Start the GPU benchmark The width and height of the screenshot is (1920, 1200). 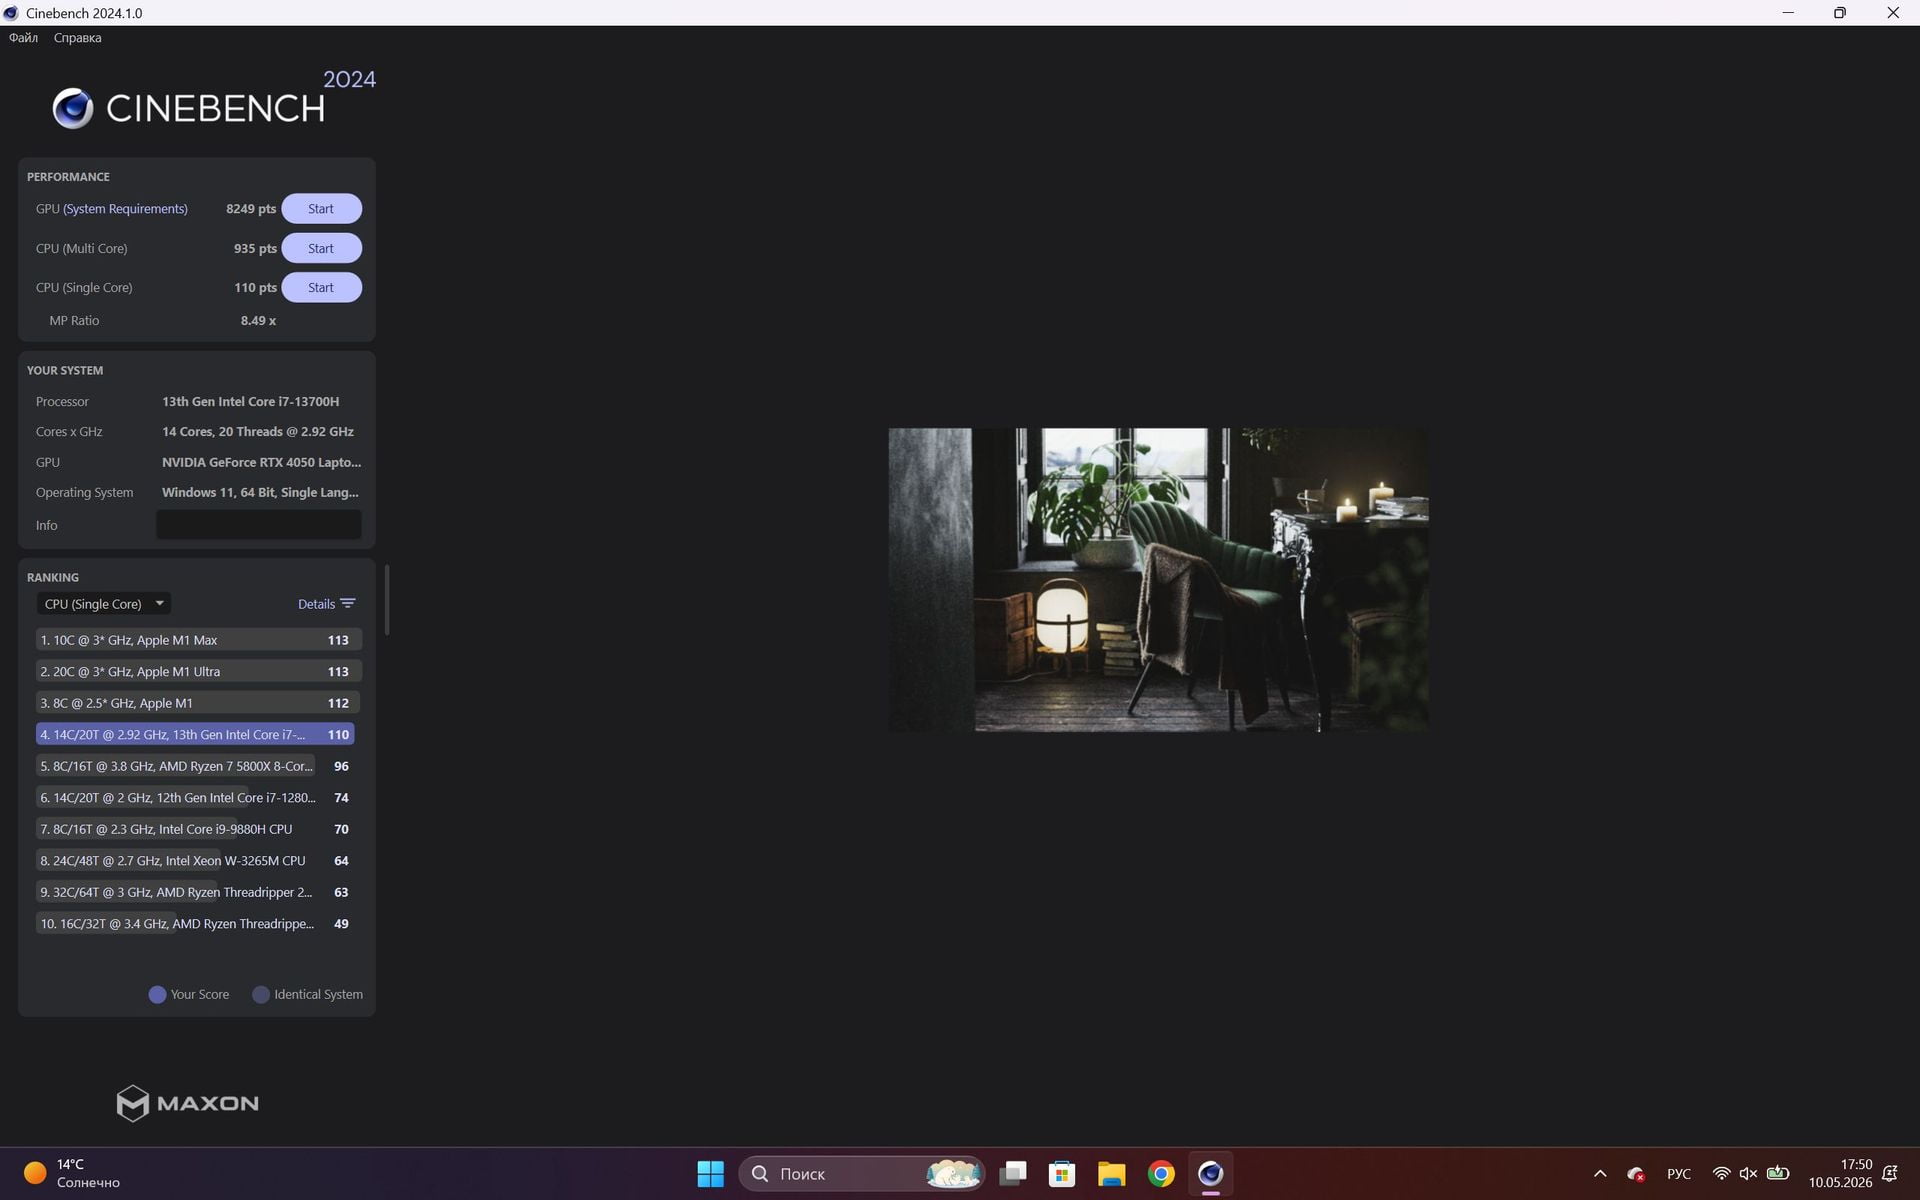321,209
